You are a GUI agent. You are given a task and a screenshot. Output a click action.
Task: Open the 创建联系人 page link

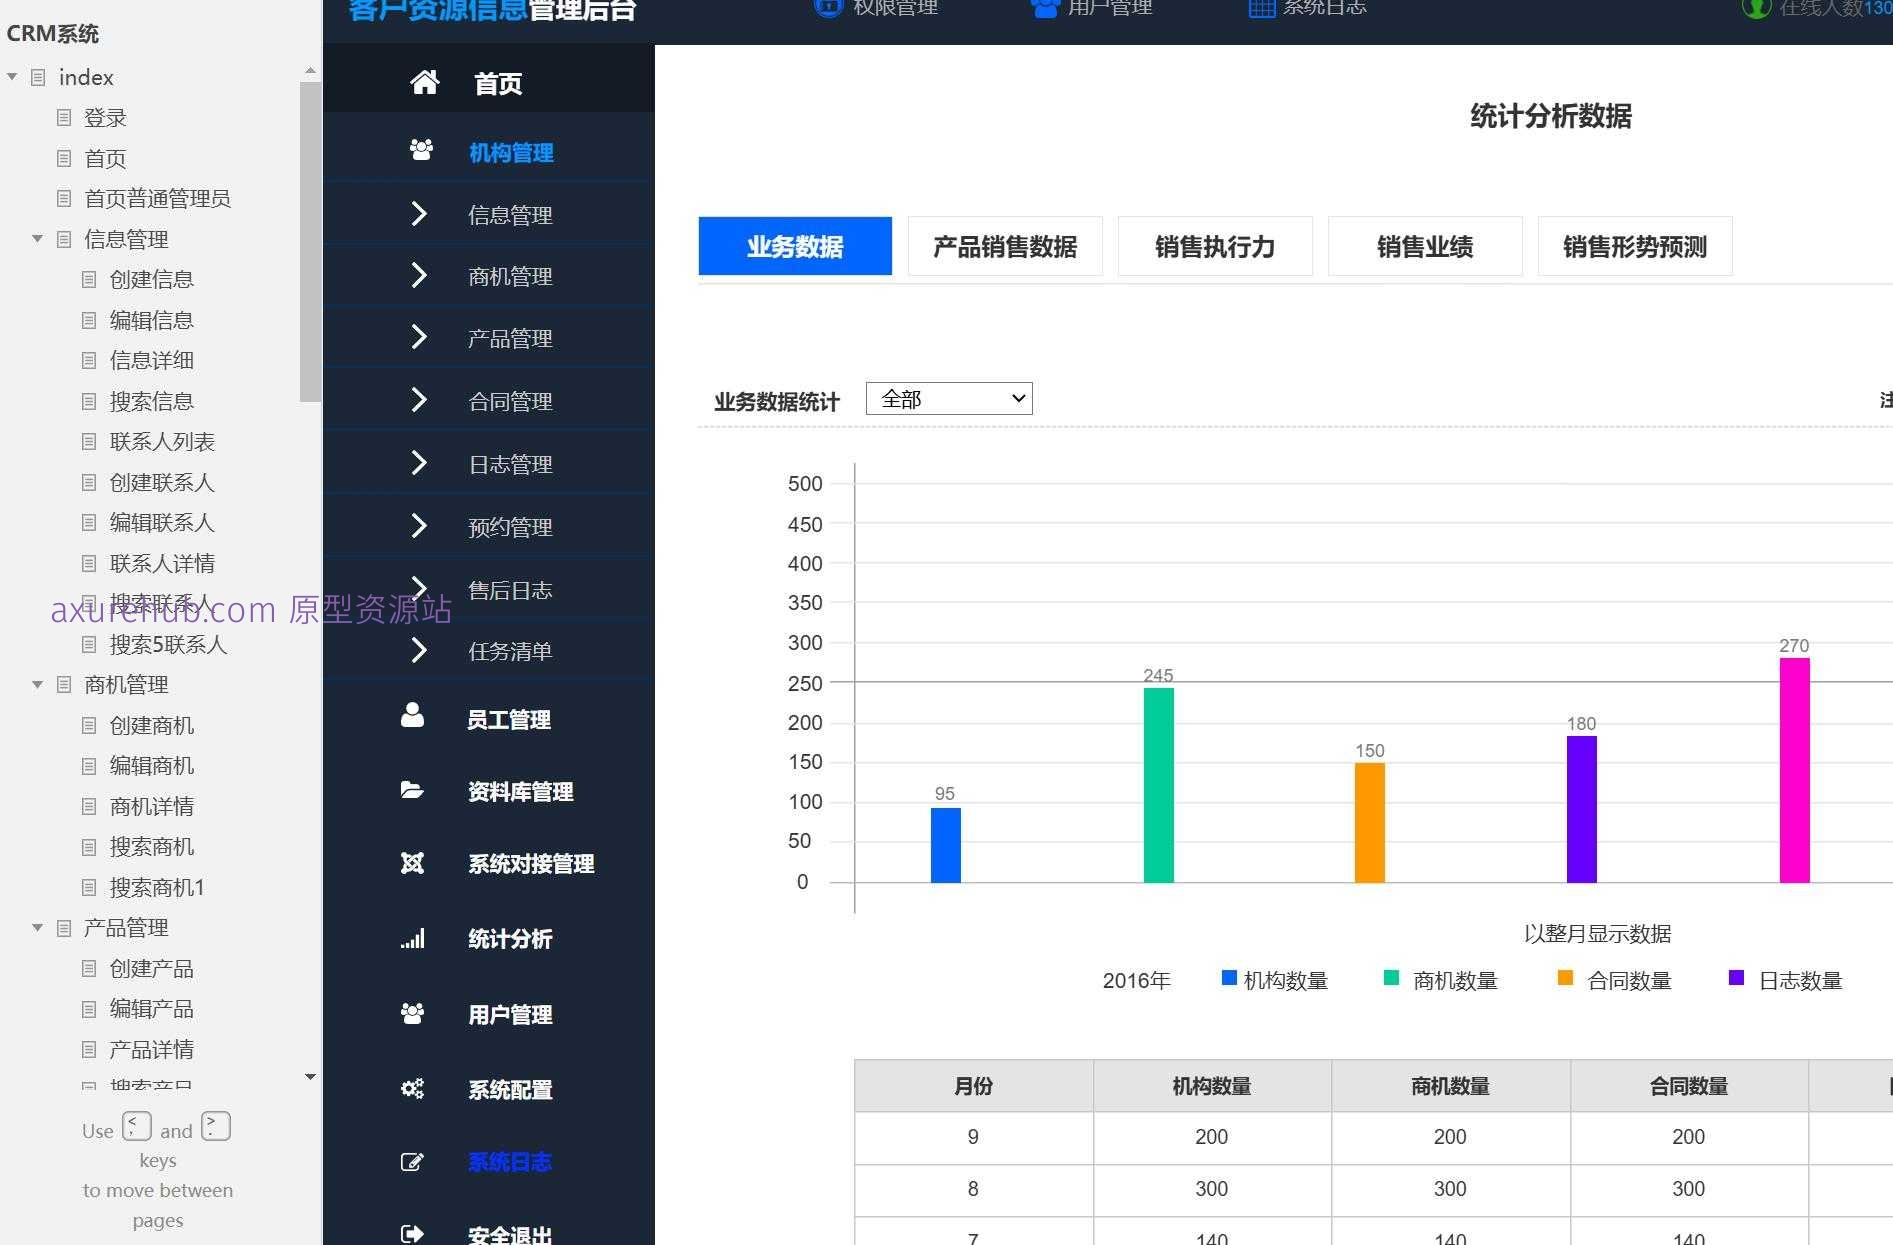coord(160,482)
